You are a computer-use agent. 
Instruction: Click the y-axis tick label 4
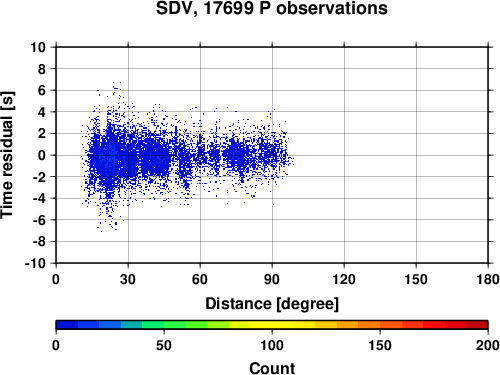coord(42,112)
